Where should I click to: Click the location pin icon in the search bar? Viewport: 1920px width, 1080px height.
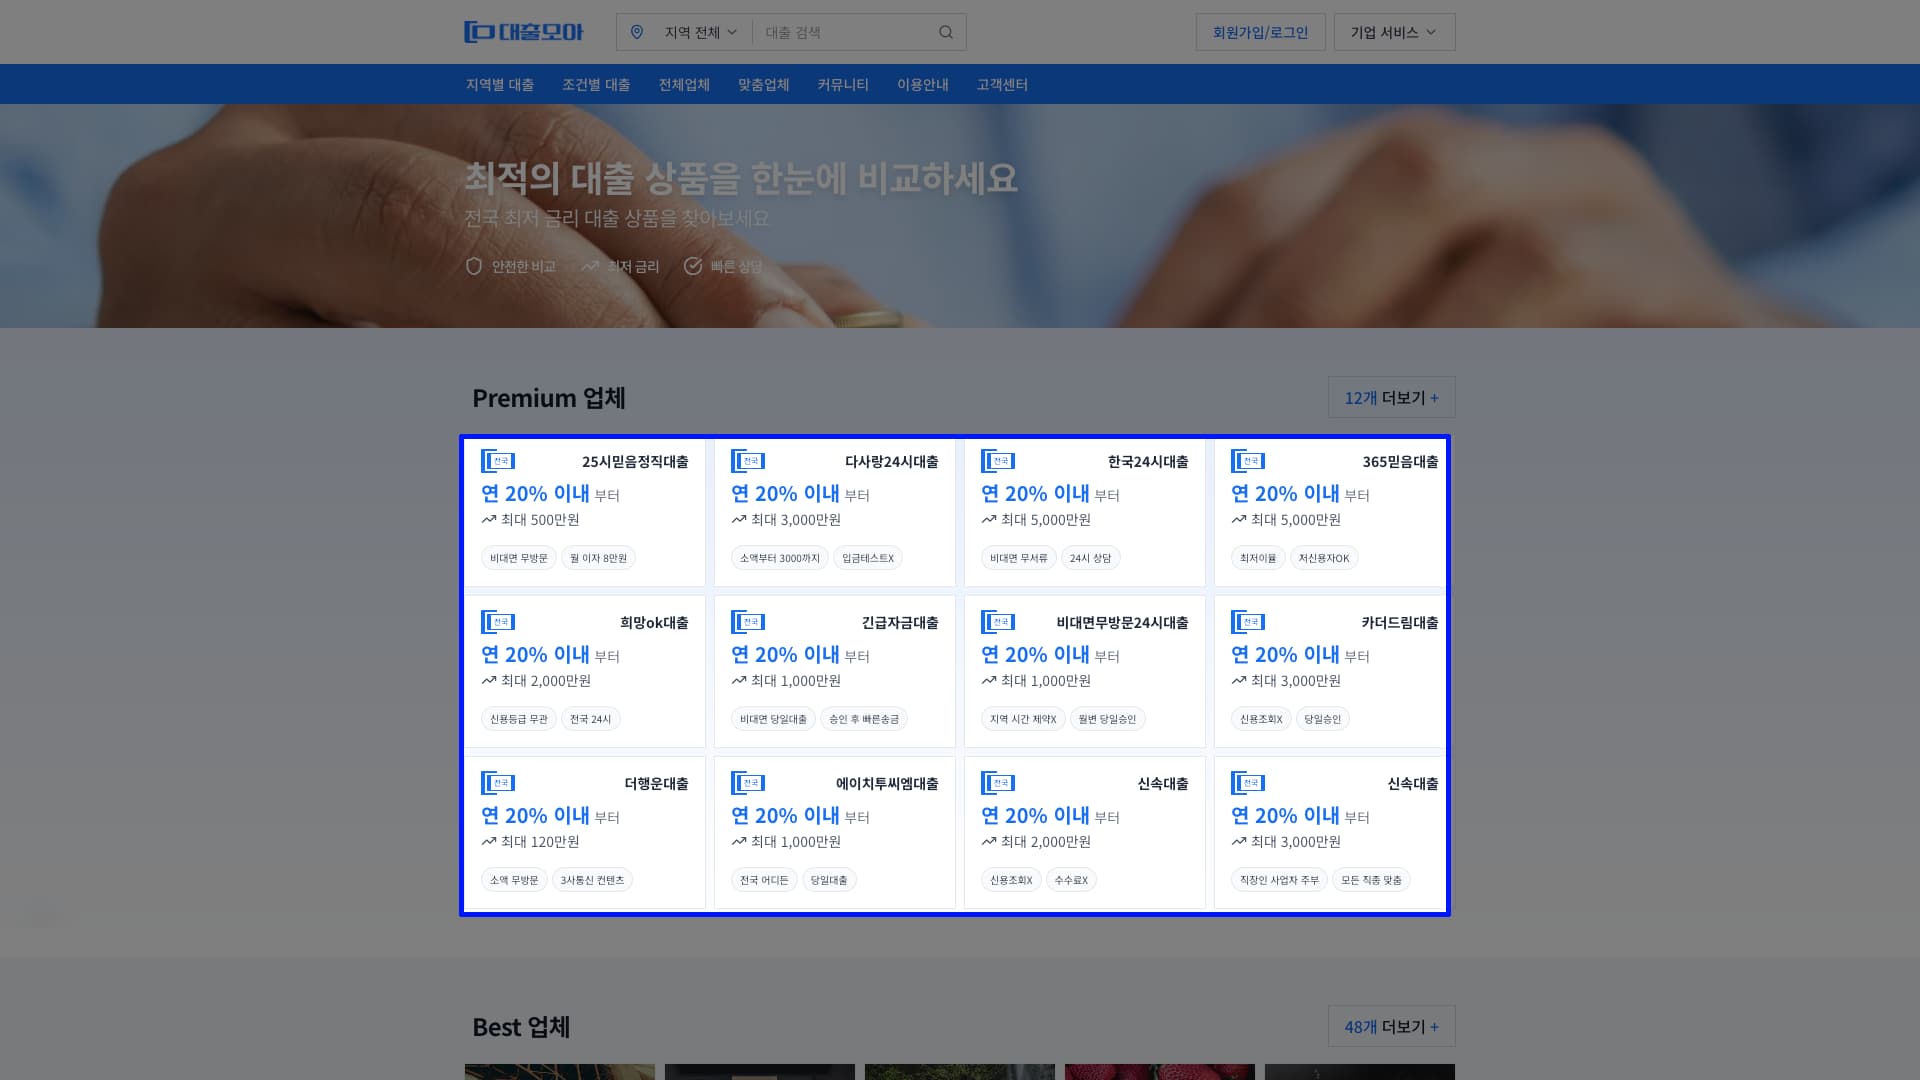(639, 31)
